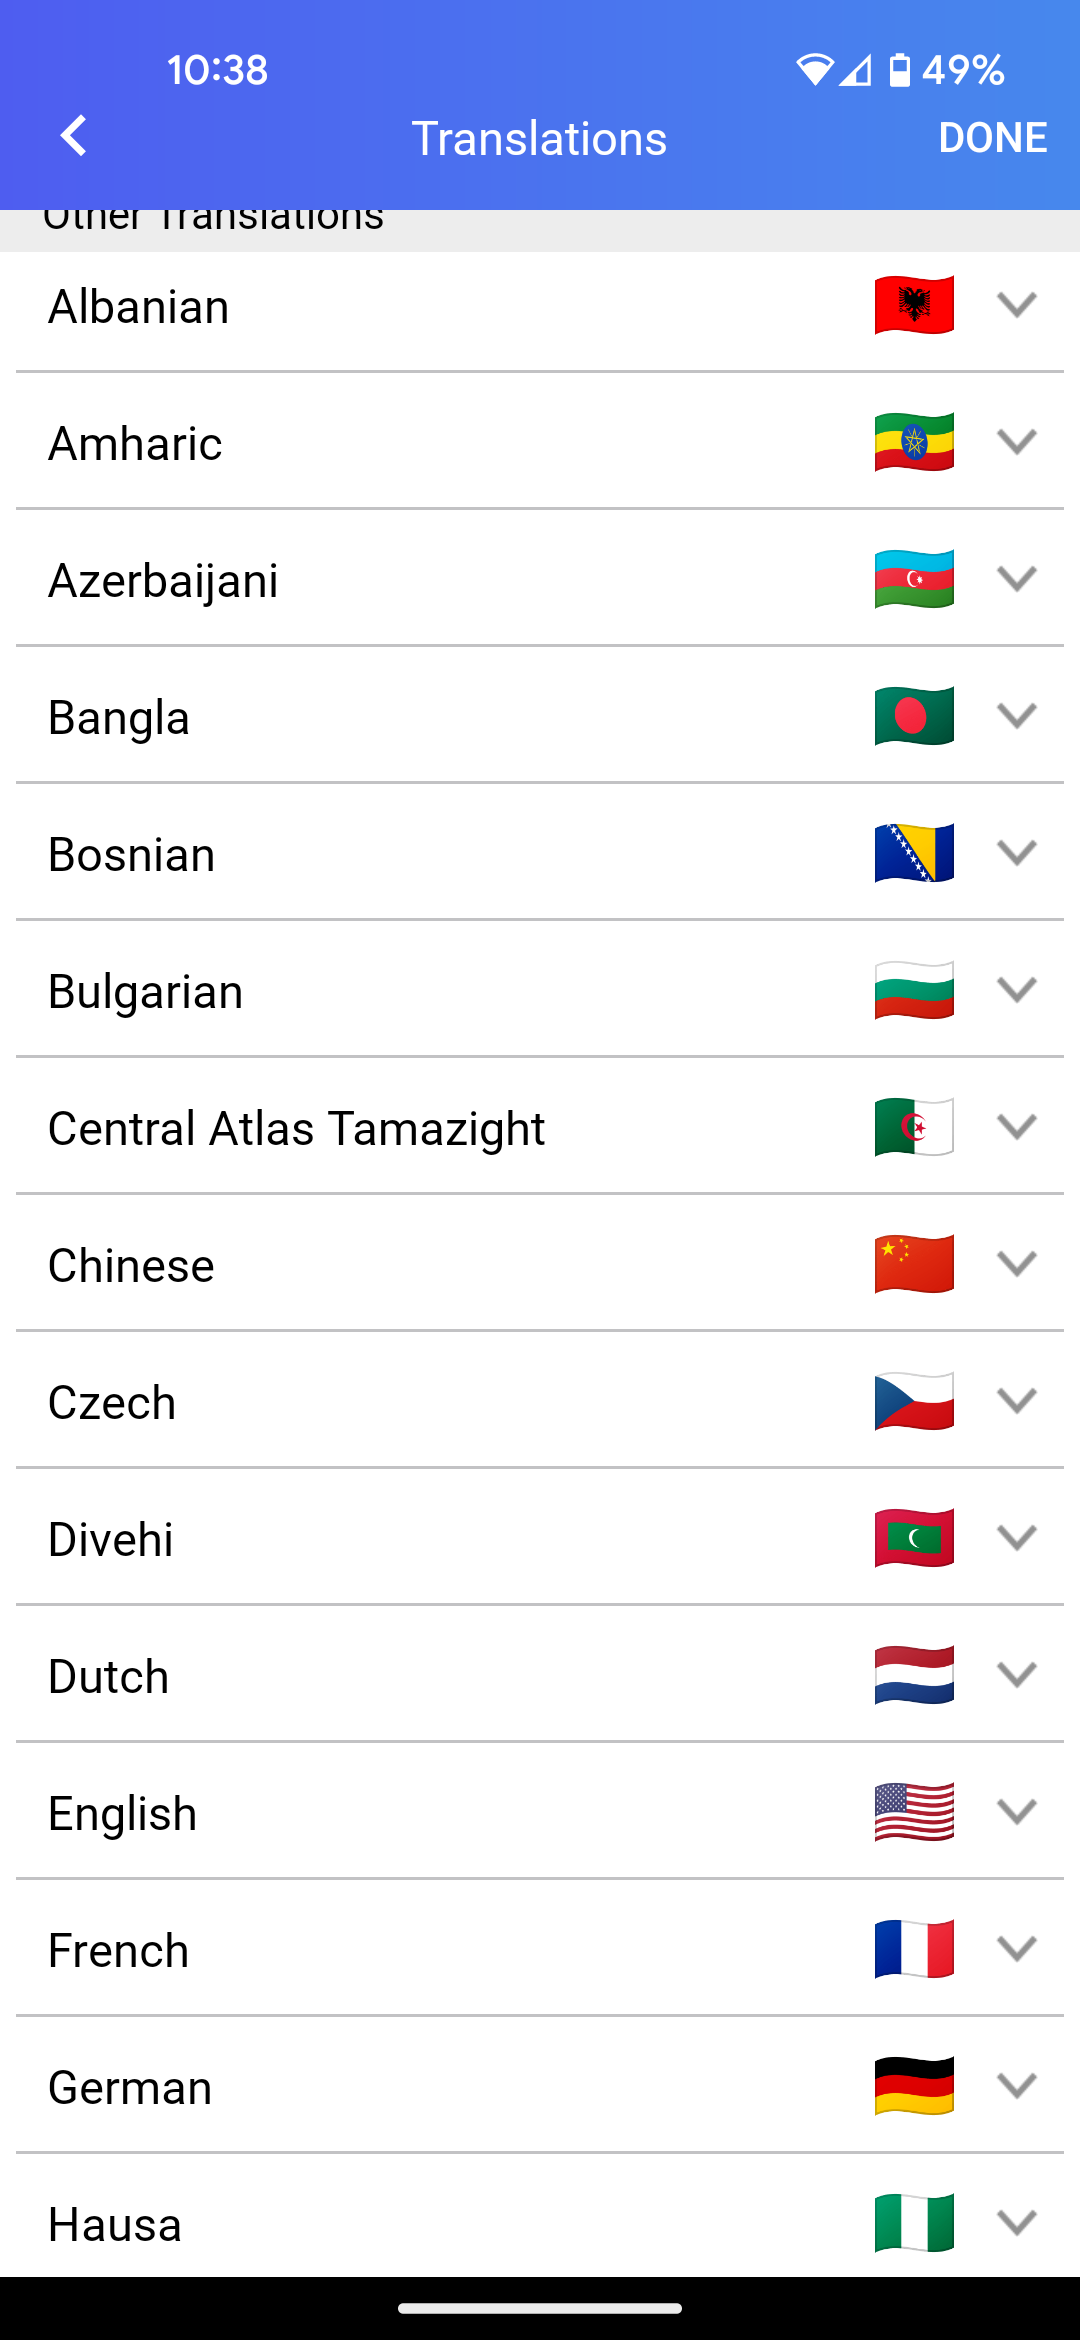1080x2340 pixels.
Task: Tap the Bangladesh flag beside Bangla
Action: tap(914, 716)
